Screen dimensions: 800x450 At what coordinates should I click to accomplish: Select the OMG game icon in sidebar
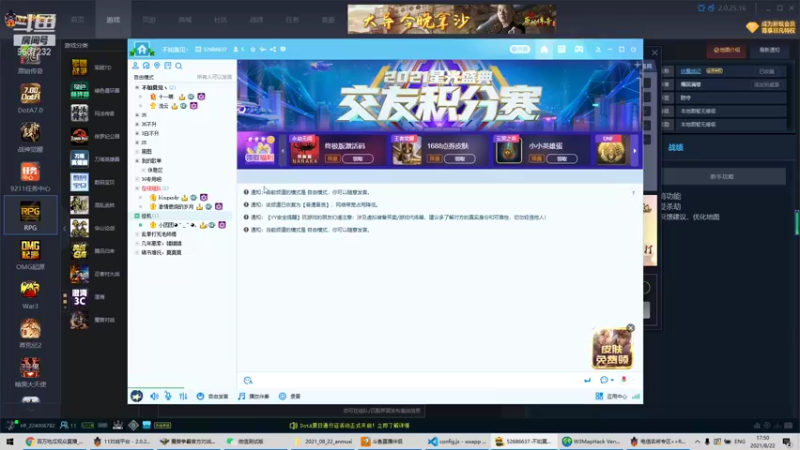30,251
